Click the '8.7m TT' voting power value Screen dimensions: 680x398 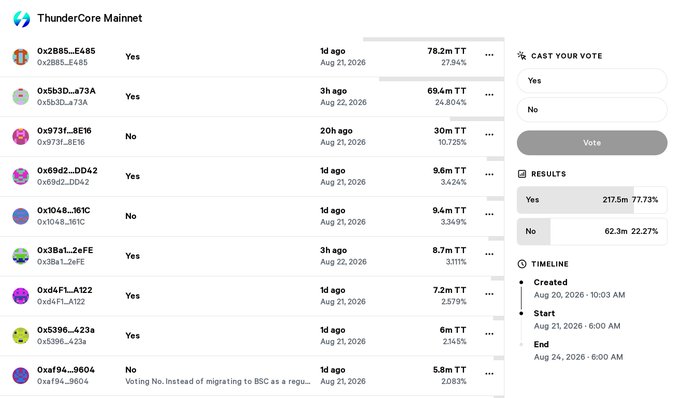(449, 251)
